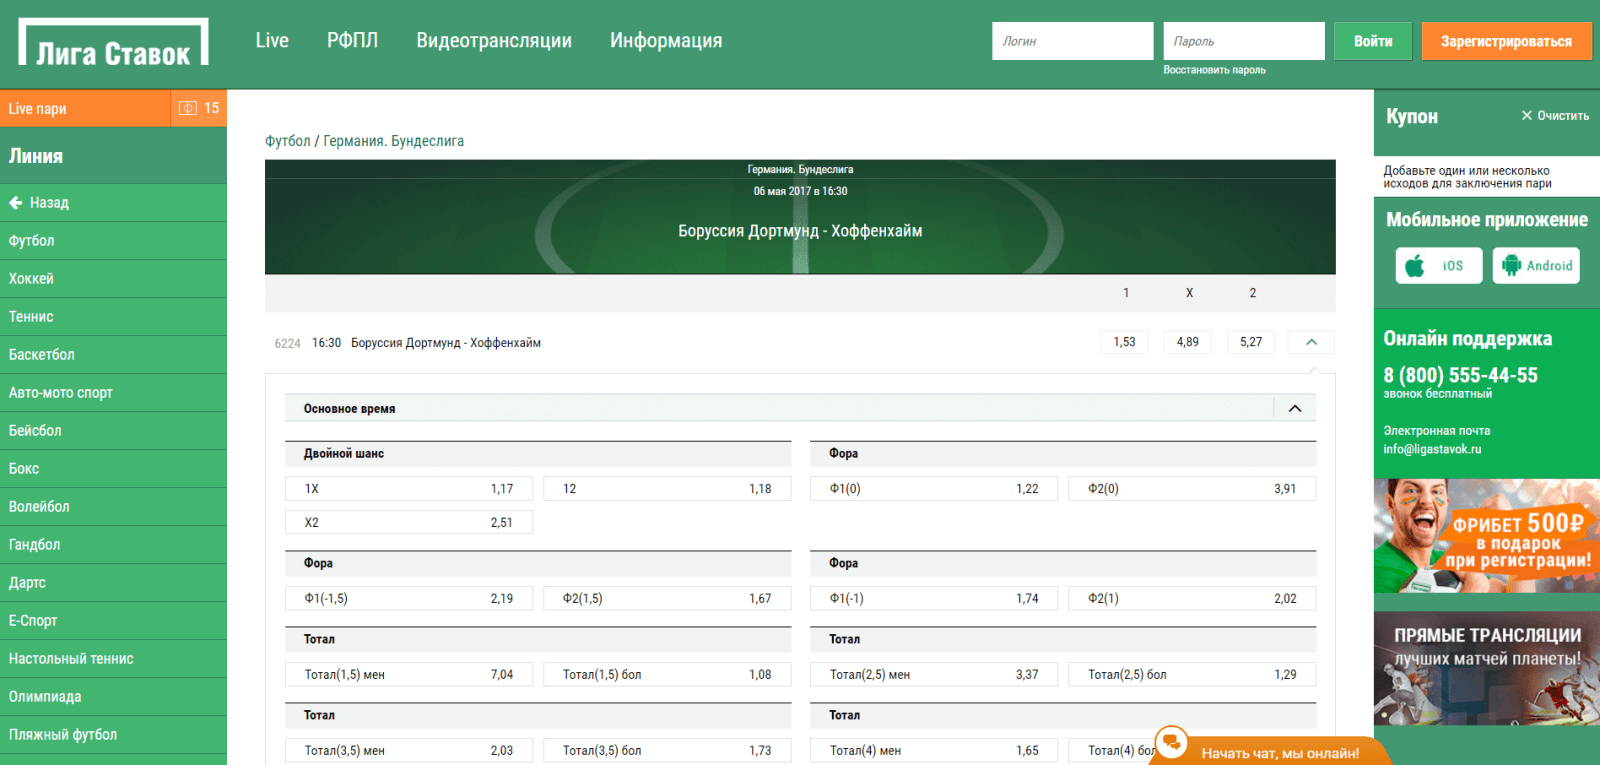Select Пляжный футбол in sidebar
The image size is (1600, 765).
point(113,735)
